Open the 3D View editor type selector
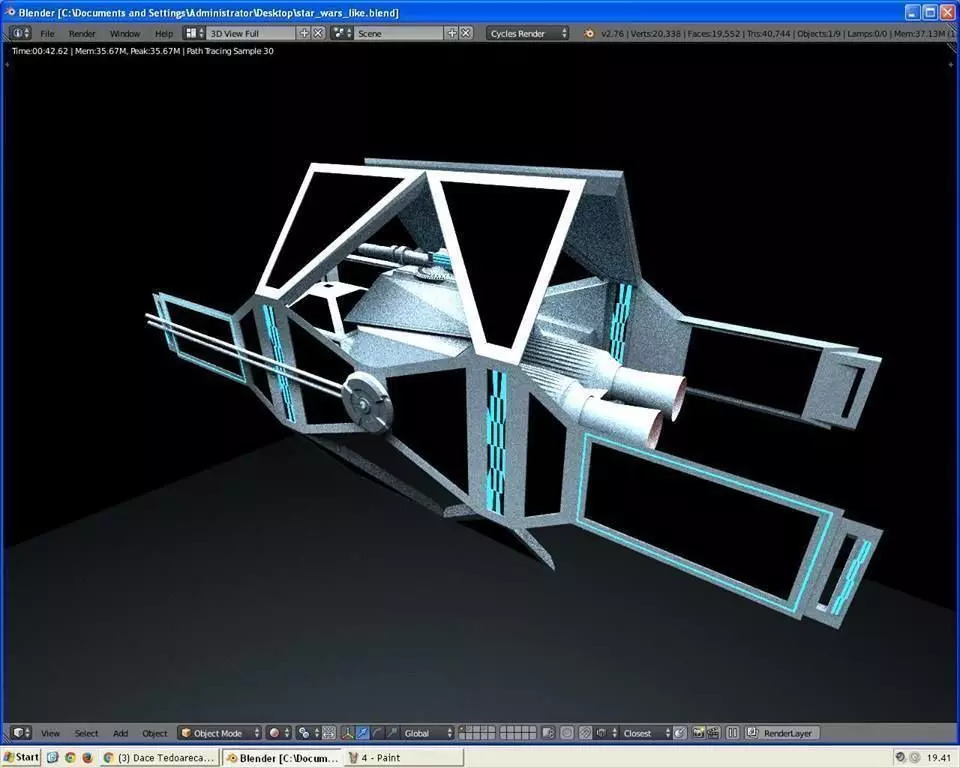Viewport: 960px width, 768px height. click(x=21, y=732)
